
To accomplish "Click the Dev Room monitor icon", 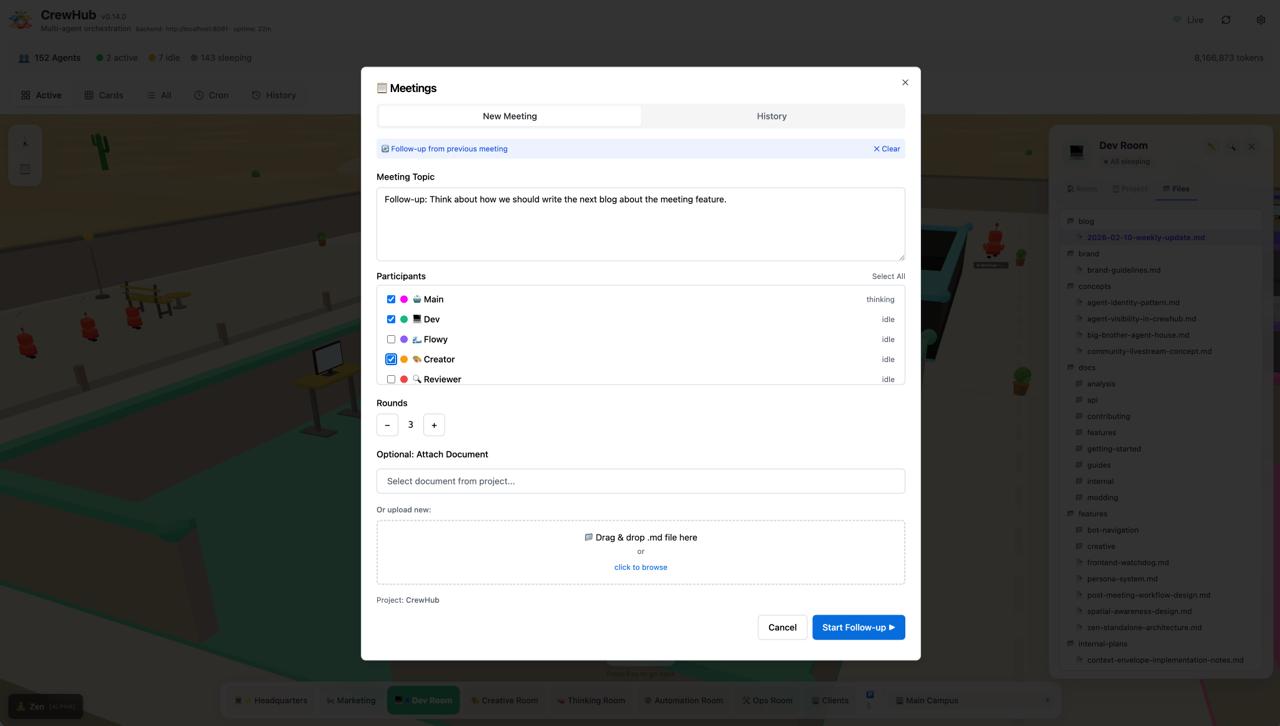I will [x=1077, y=152].
